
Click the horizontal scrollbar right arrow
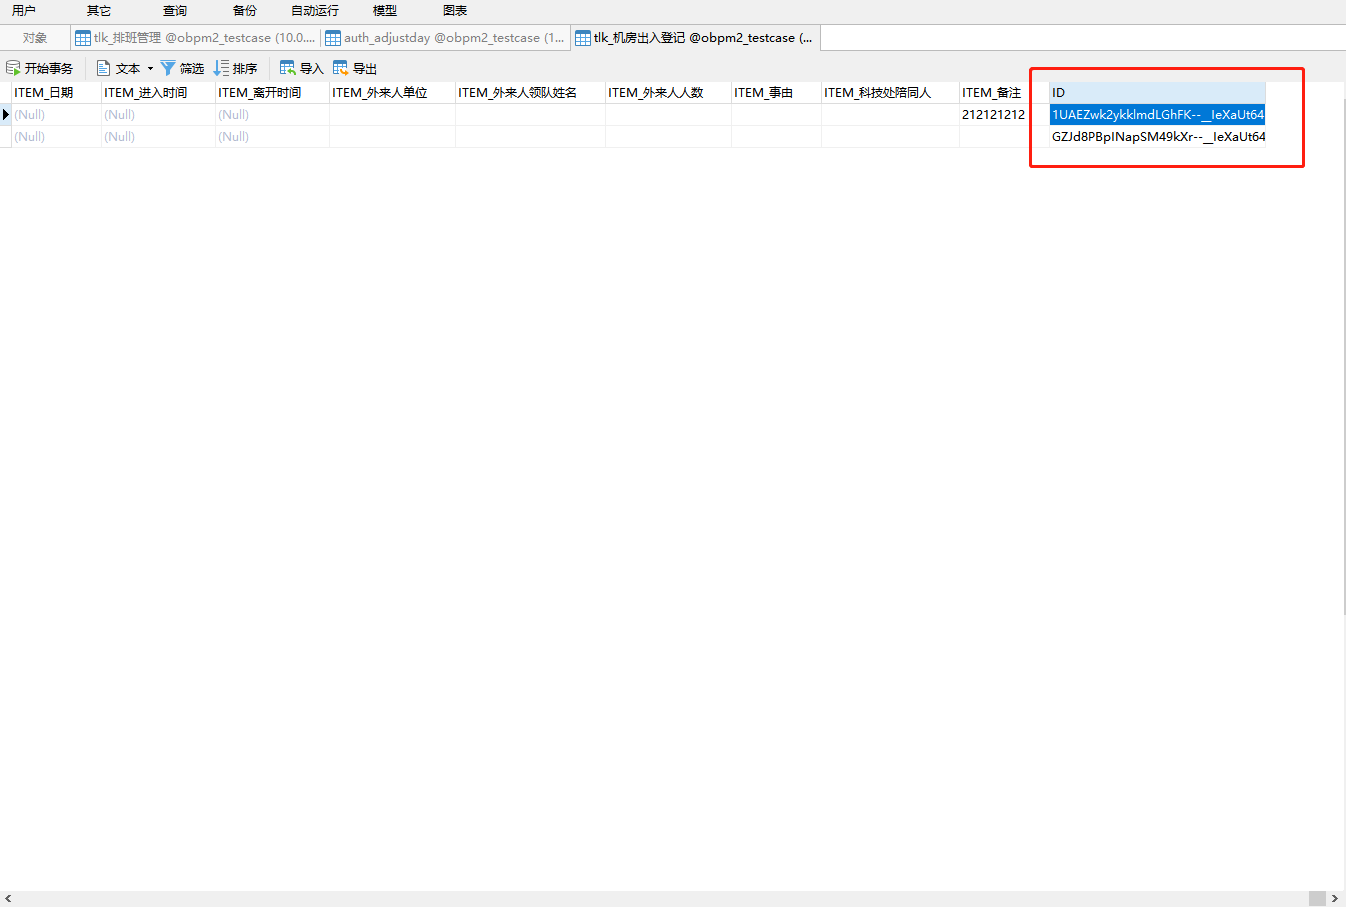1335,899
